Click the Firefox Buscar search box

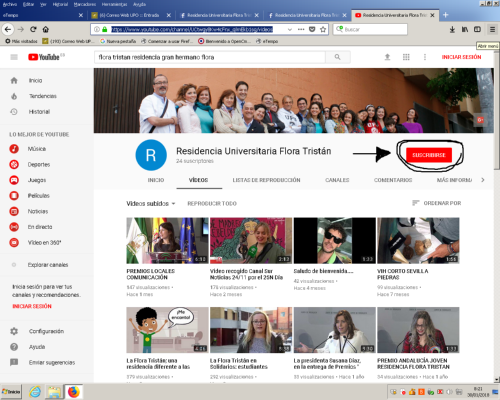click(370, 29)
